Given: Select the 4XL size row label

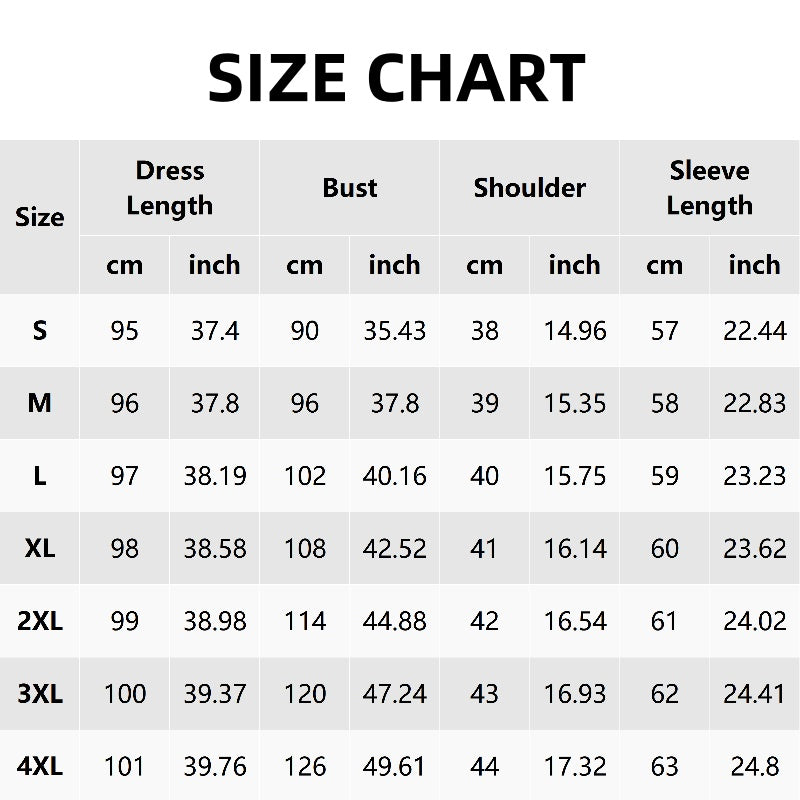Looking at the screenshot, I should tap(40, 767).
